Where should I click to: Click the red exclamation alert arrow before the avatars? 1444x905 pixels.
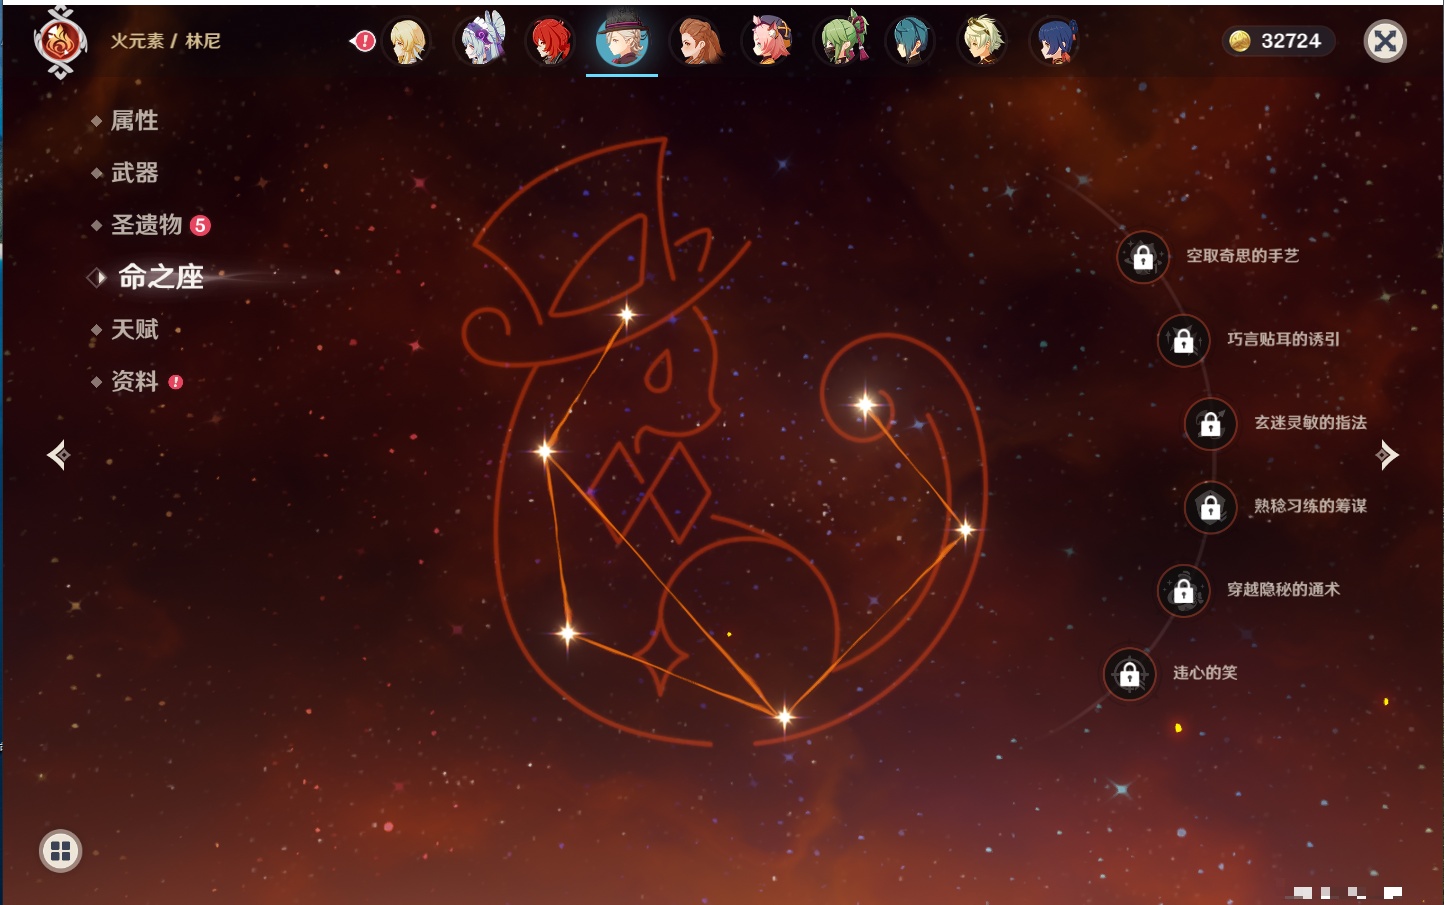point(362,41)
